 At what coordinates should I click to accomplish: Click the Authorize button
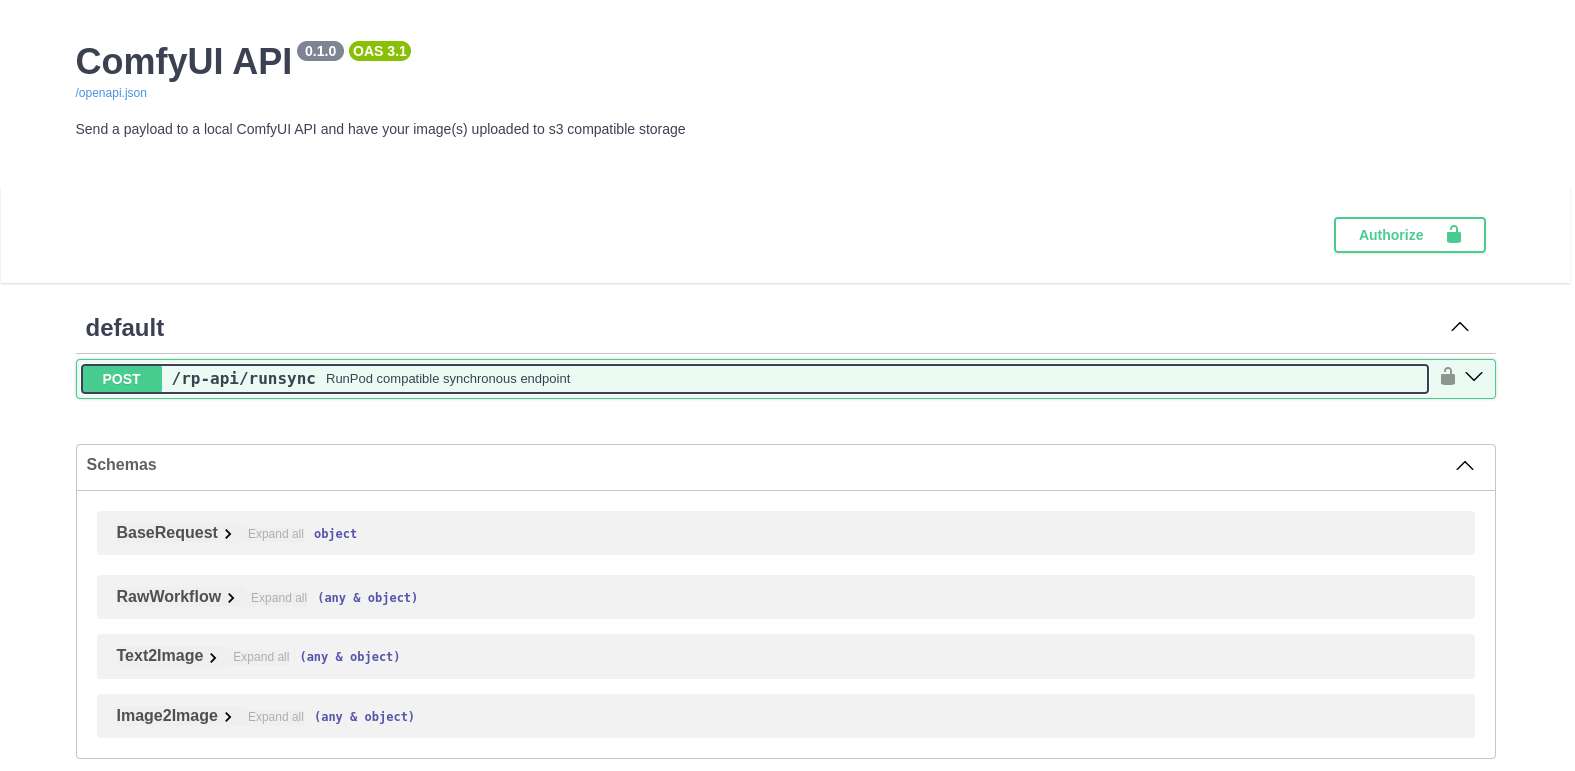(x=1409, y=235)
